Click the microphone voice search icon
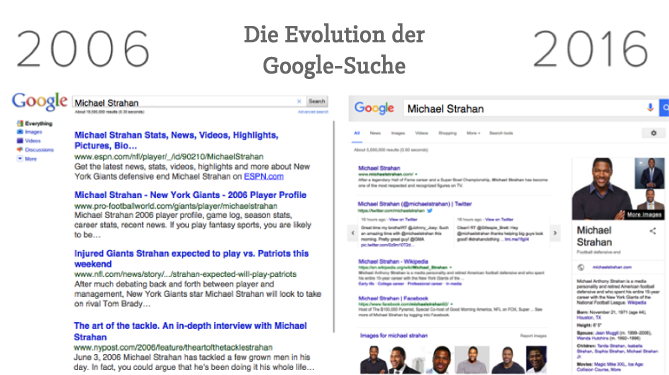This screenshot has height=375, width=669. 650,108
